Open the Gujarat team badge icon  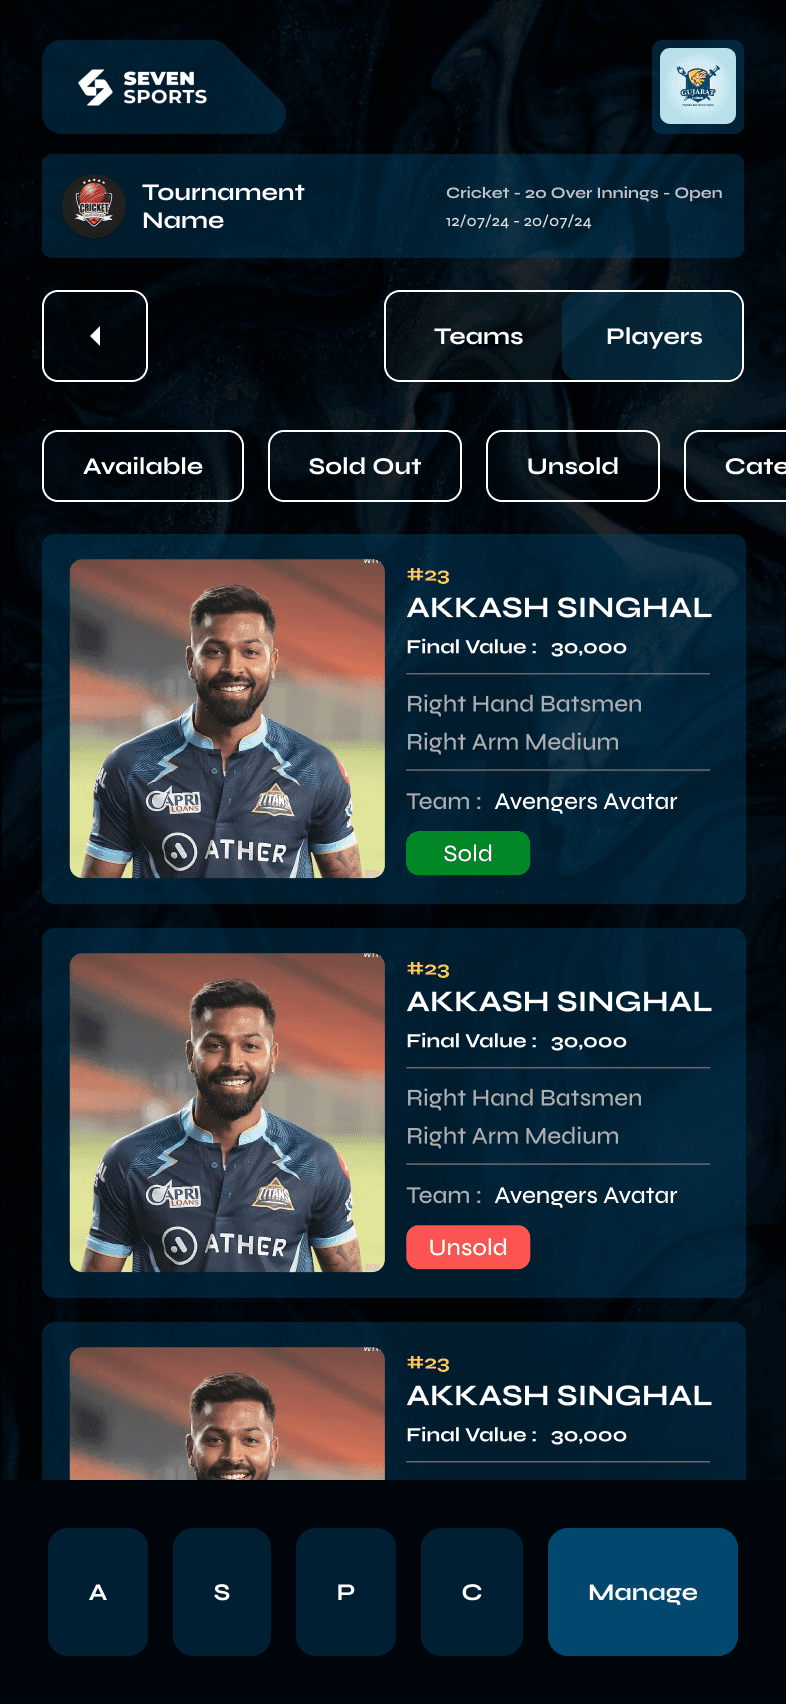[x=698, y=86]
